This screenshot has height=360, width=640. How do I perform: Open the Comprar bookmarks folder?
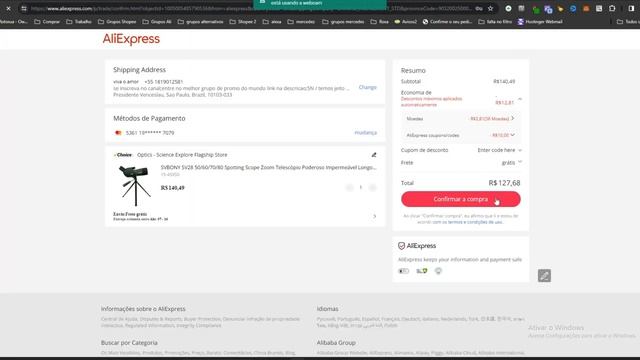[x=47, y=22]
